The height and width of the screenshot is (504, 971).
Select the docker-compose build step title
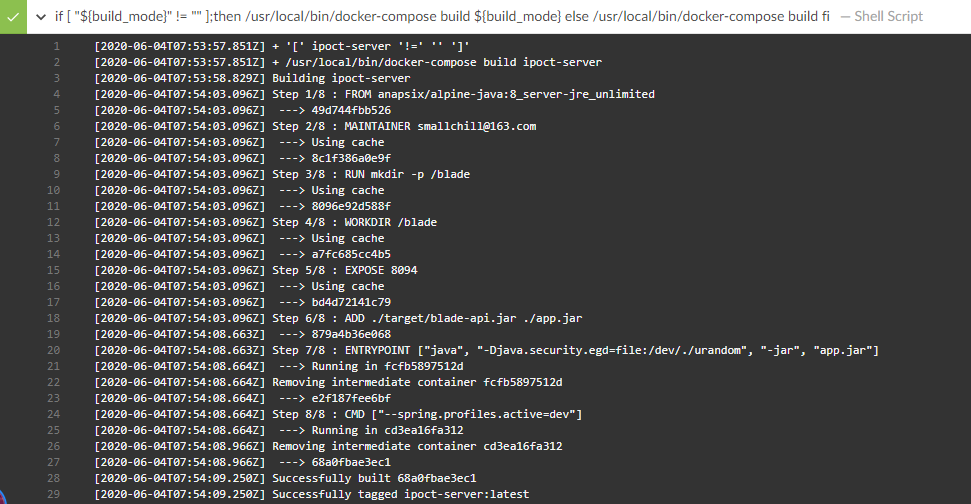click(442, 16)
